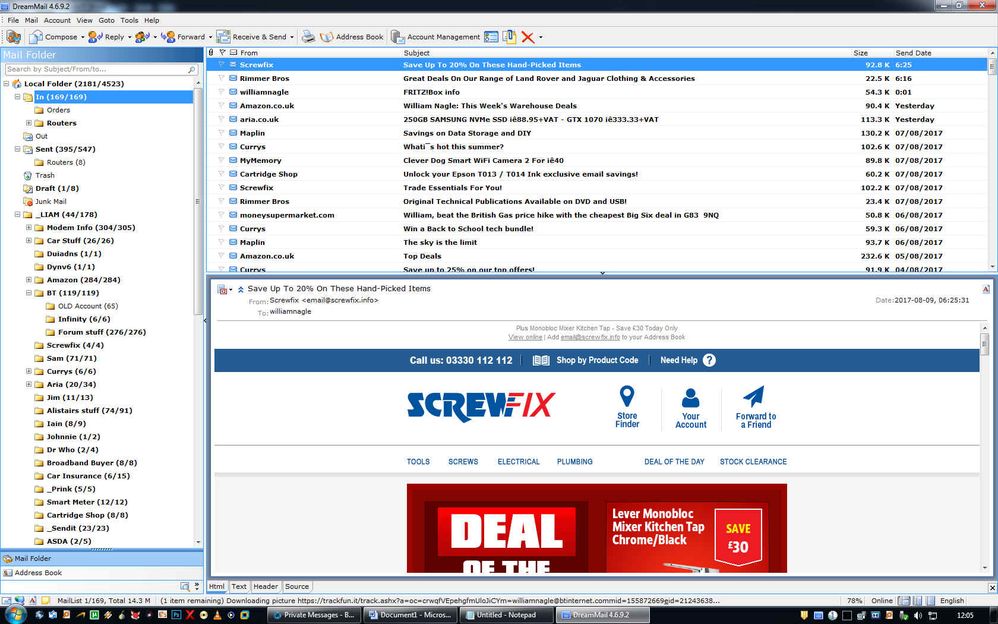Click the Compose mail icon
The height and width of the screenshot is (624, 998).
[x=36, y=37]
